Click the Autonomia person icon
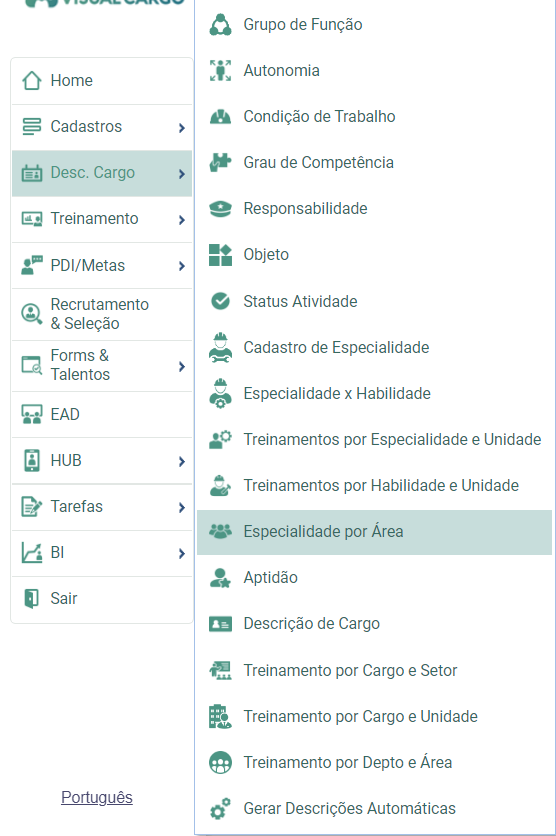 pos(220,70)
